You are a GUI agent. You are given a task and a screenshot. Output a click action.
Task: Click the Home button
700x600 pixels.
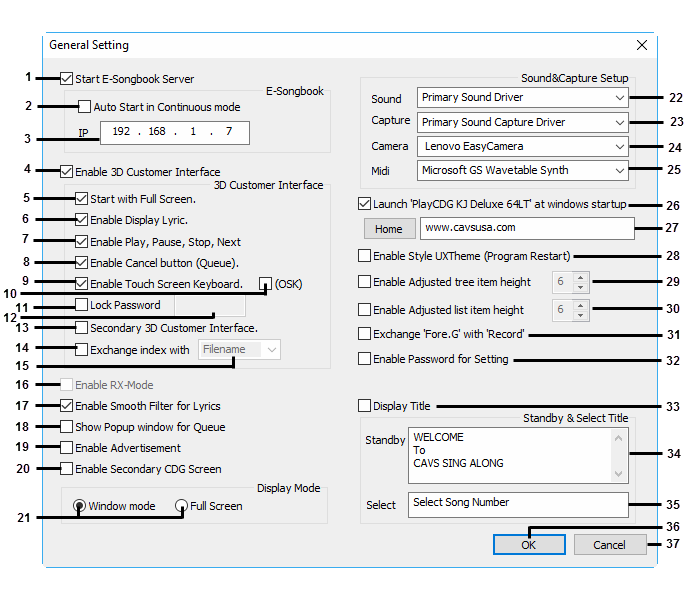pyautogui.click(x=388, y=229)
